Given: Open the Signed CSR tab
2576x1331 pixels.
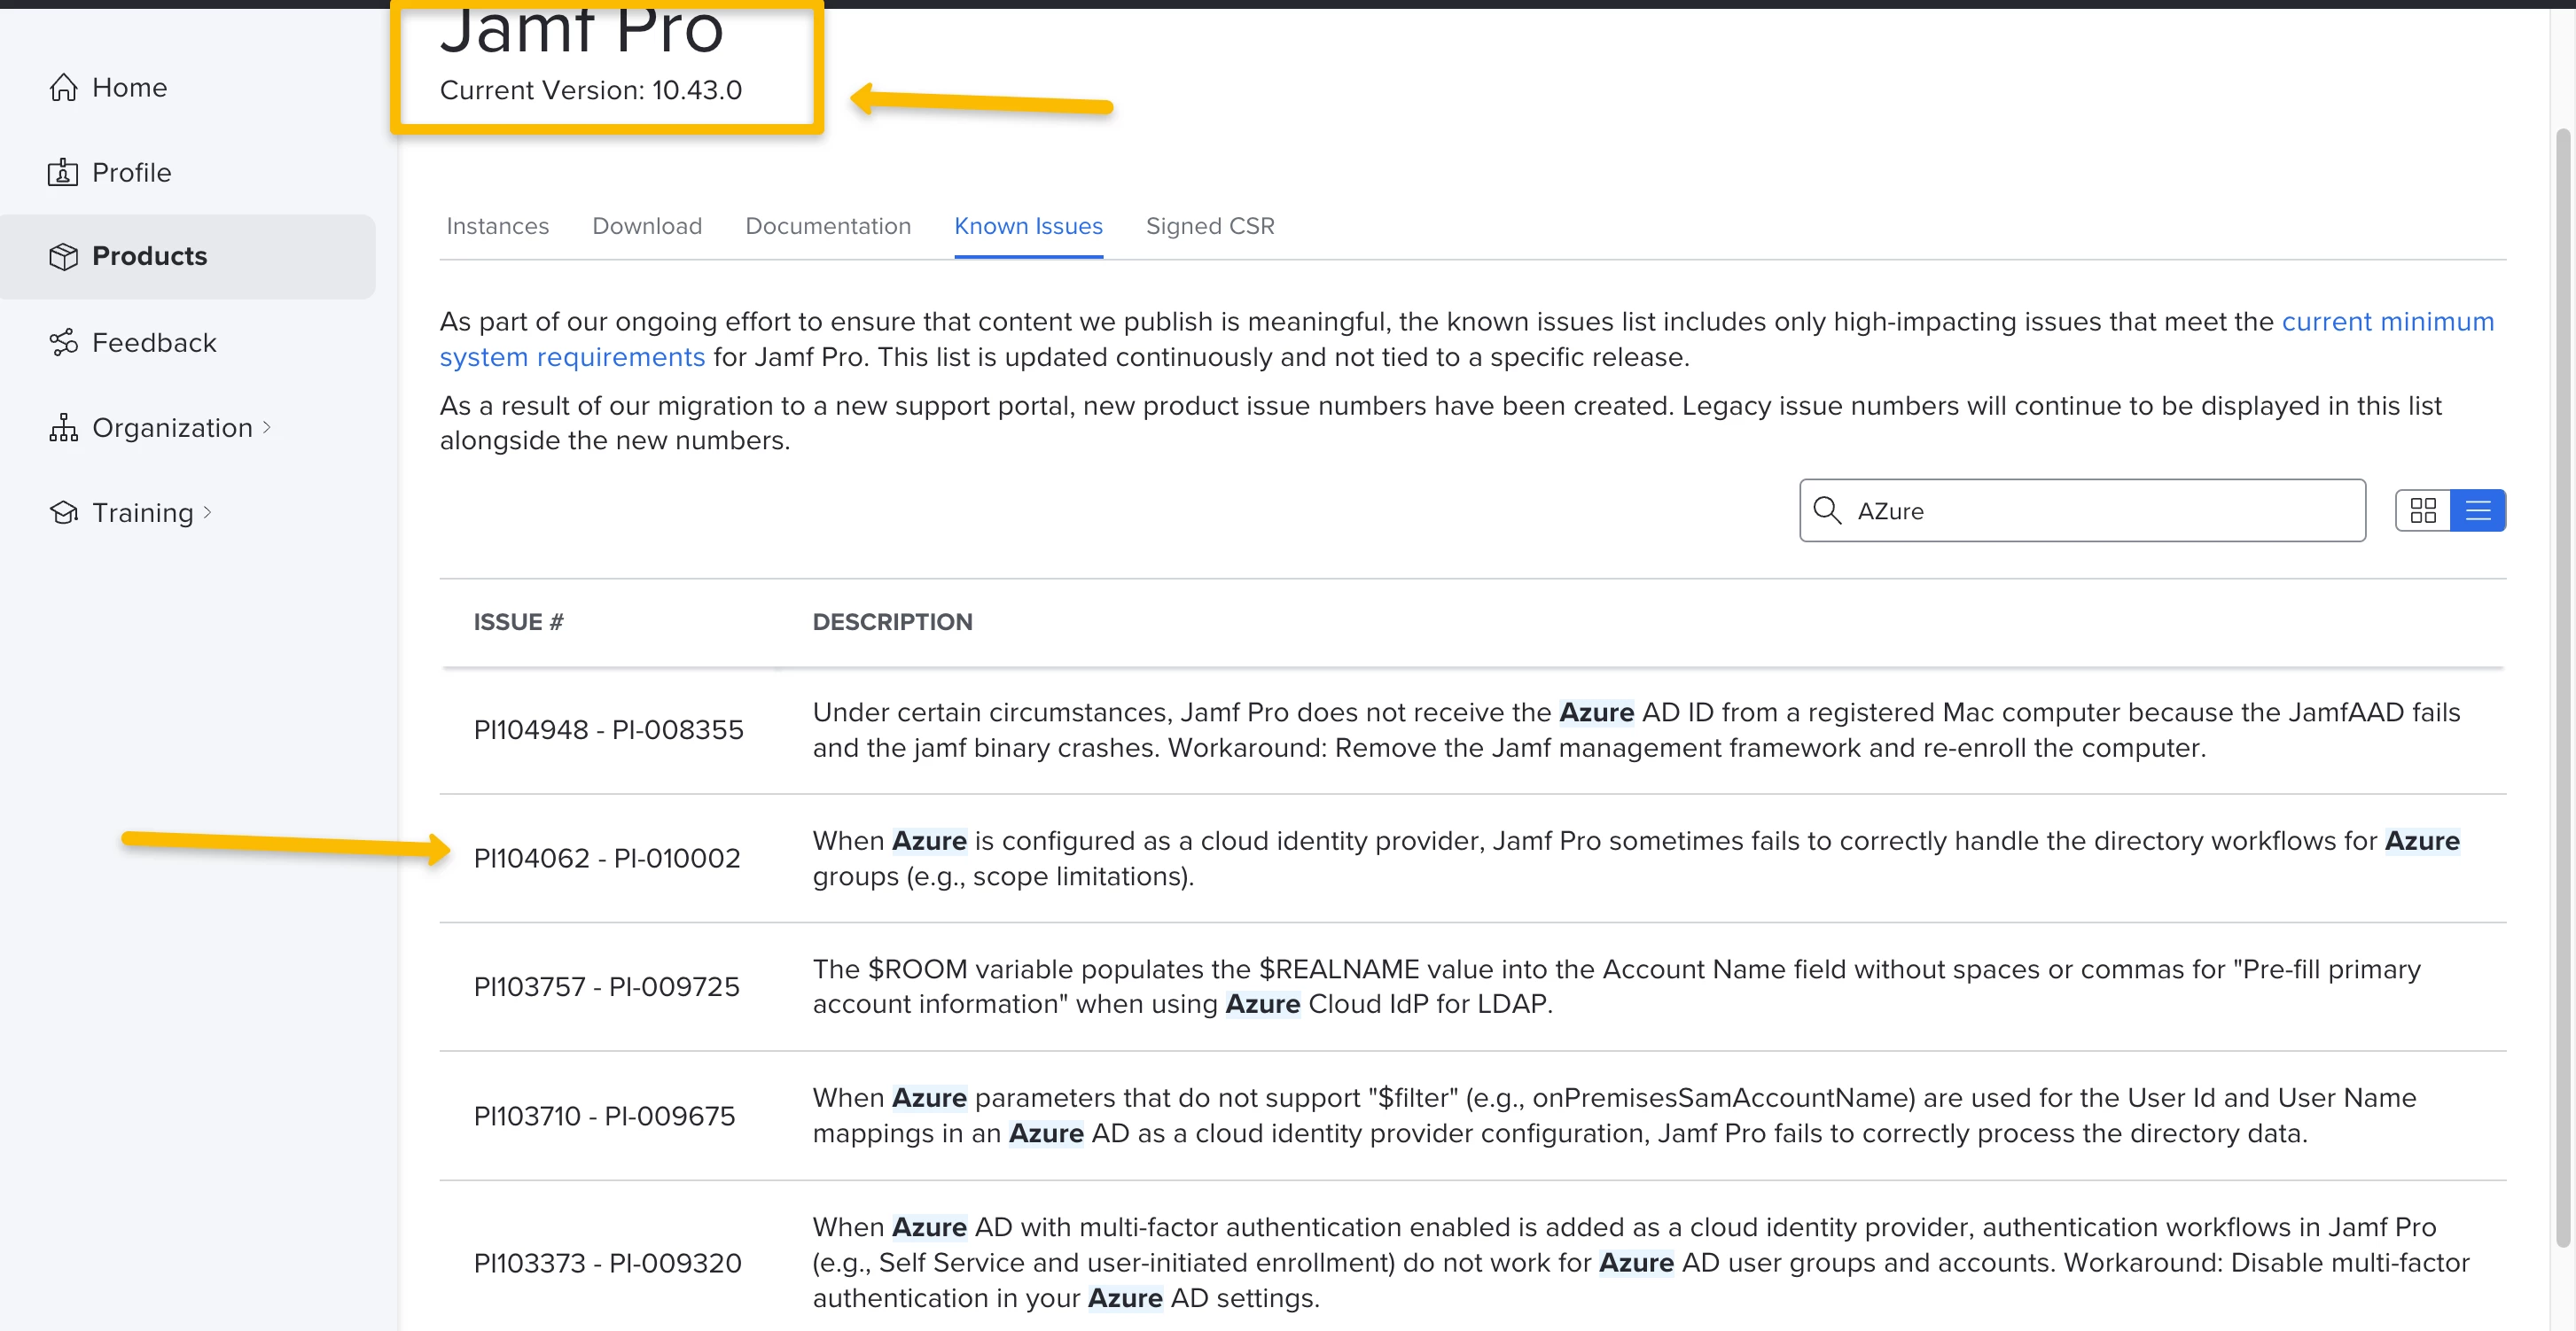Looking at the screenshot, I should 1210,227.
